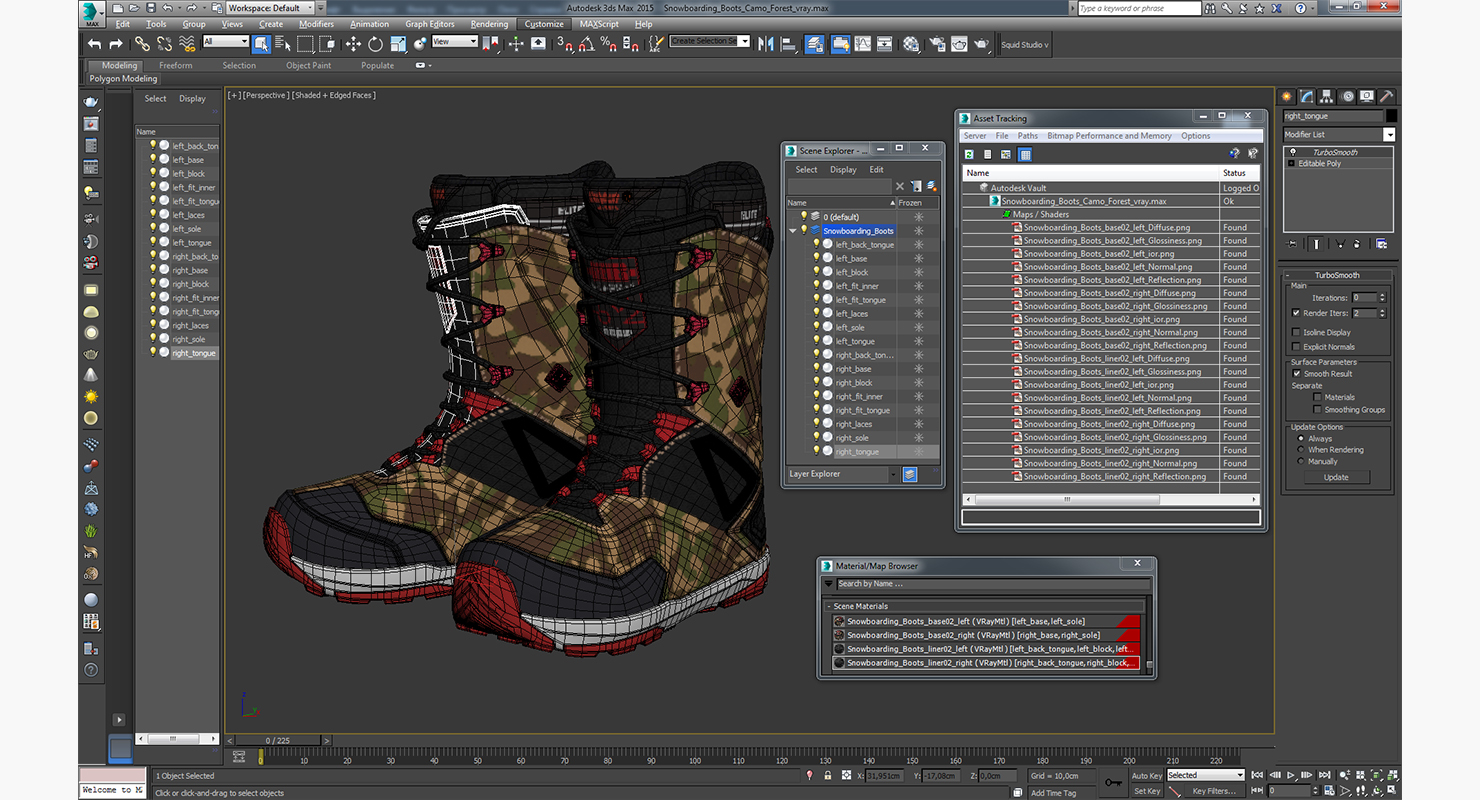This screenshot has height=800, width=1480.
Task: Click the Key Filters button
Action: (x=1213, y=791)
